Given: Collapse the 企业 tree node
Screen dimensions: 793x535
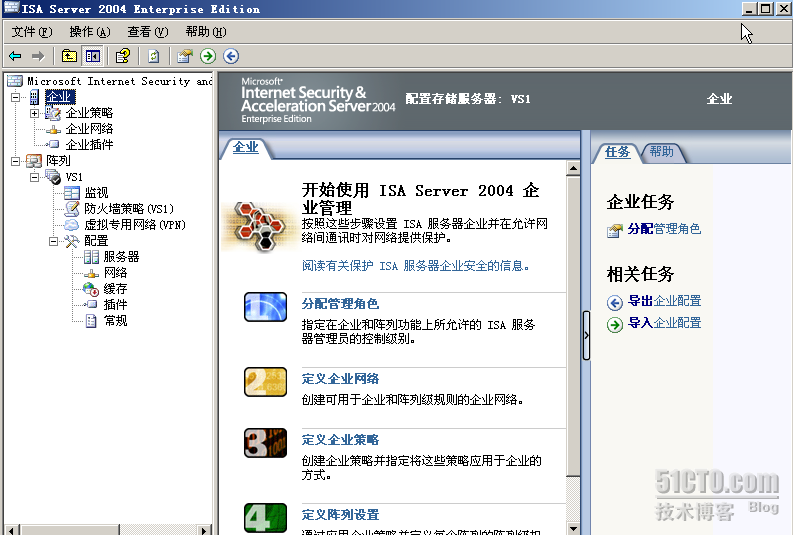Looking at the screenshot, I should [16, 97].
